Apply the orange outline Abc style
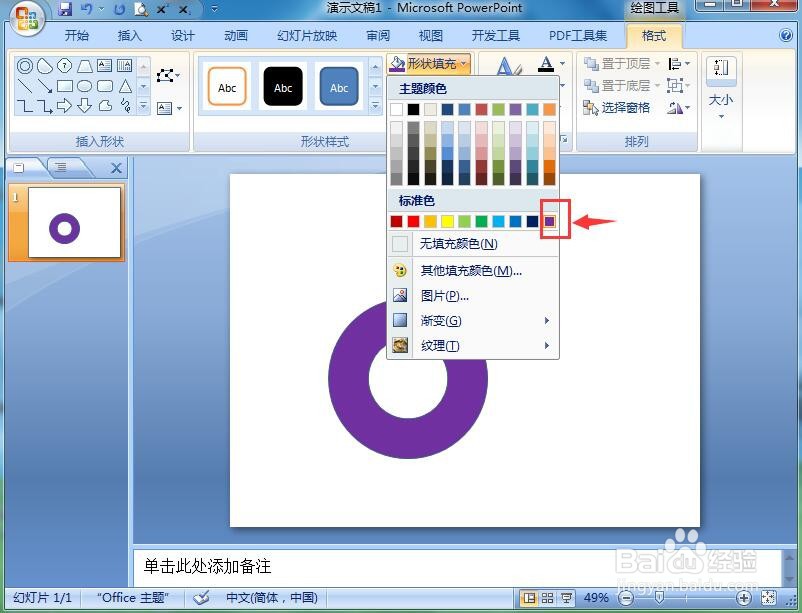The image size is (802, 613). pyautogui.click(x=227, y=86)
